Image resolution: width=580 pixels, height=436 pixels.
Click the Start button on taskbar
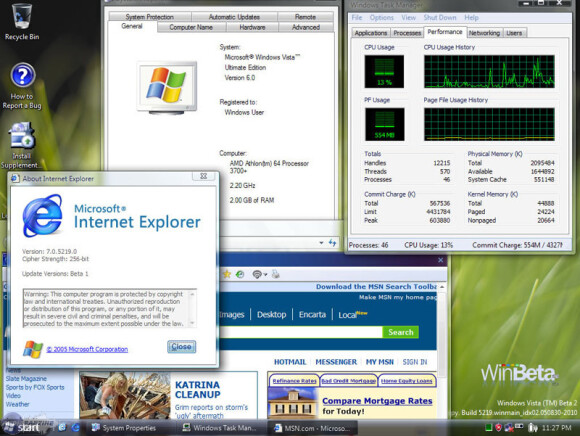pos(22,427)
